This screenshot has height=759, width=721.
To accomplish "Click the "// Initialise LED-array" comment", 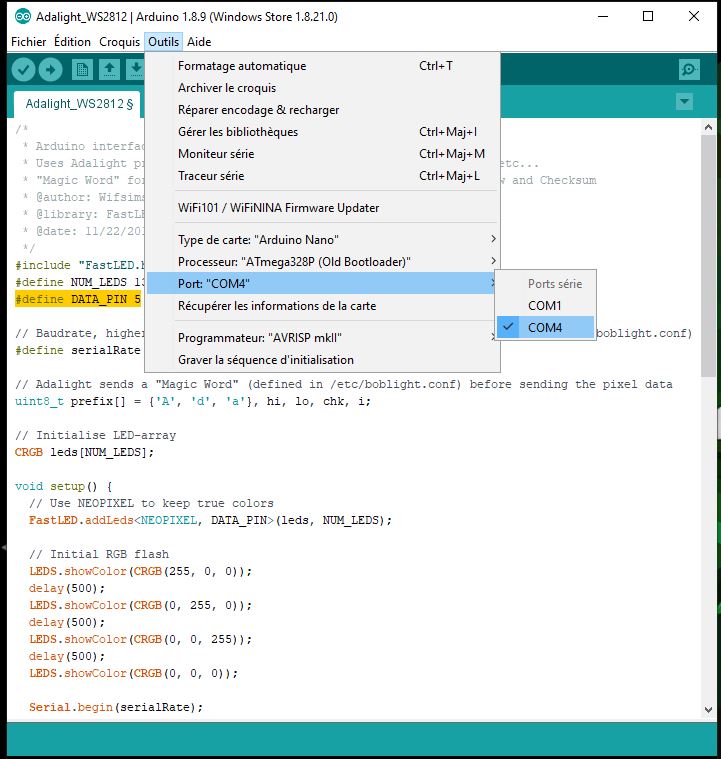I will pyautogui.click(x=95, y=435).
